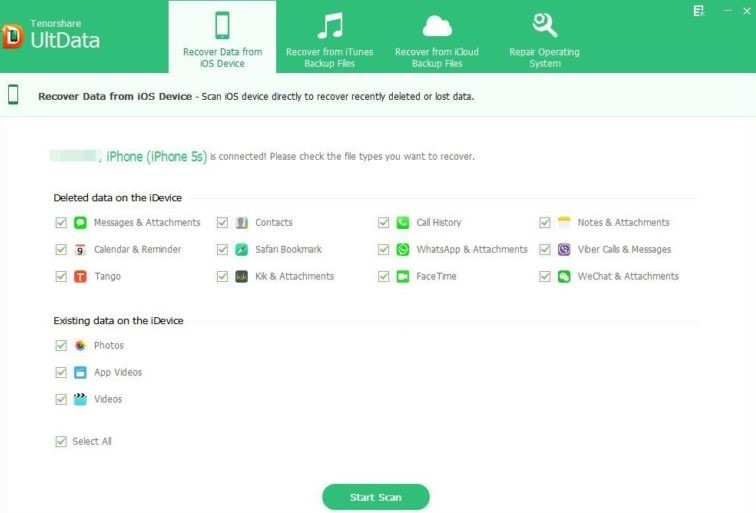The height and width of the screenshot is (513, 756).
Task: Click the 'Viber Calls & Messages' label
Action: 624,250
